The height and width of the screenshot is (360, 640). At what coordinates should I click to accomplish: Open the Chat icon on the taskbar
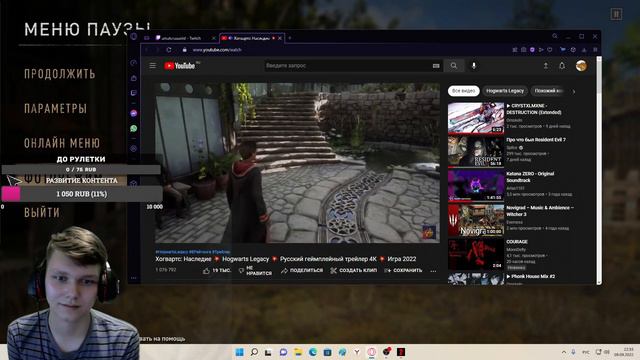(x=283, y=352)
